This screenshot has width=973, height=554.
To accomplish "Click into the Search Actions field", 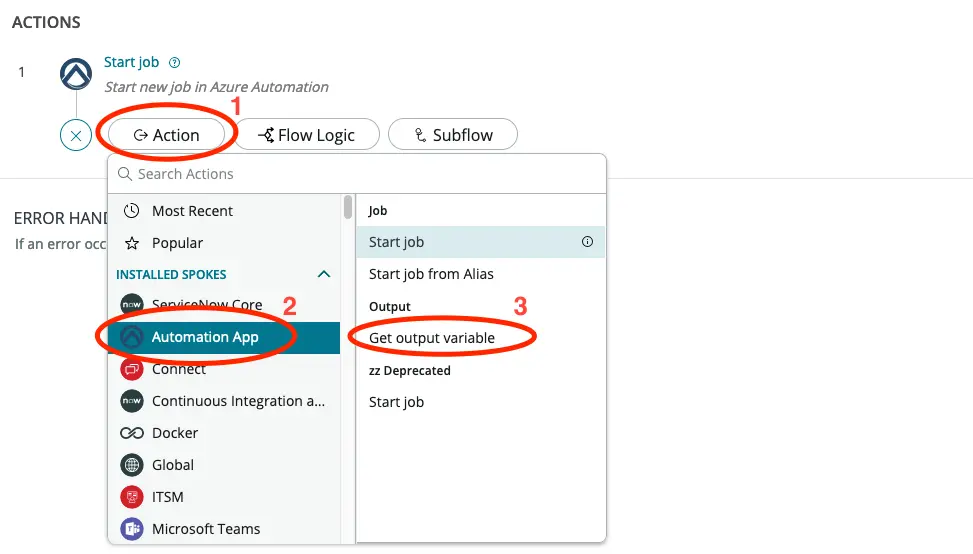I will pyautogui.click(x=360, y=174).
